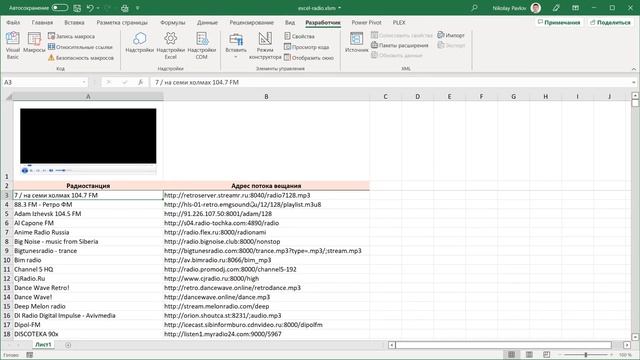Open Надстройки COM dialog
This screenshot has height=360, width=640.
pos(202,45)
